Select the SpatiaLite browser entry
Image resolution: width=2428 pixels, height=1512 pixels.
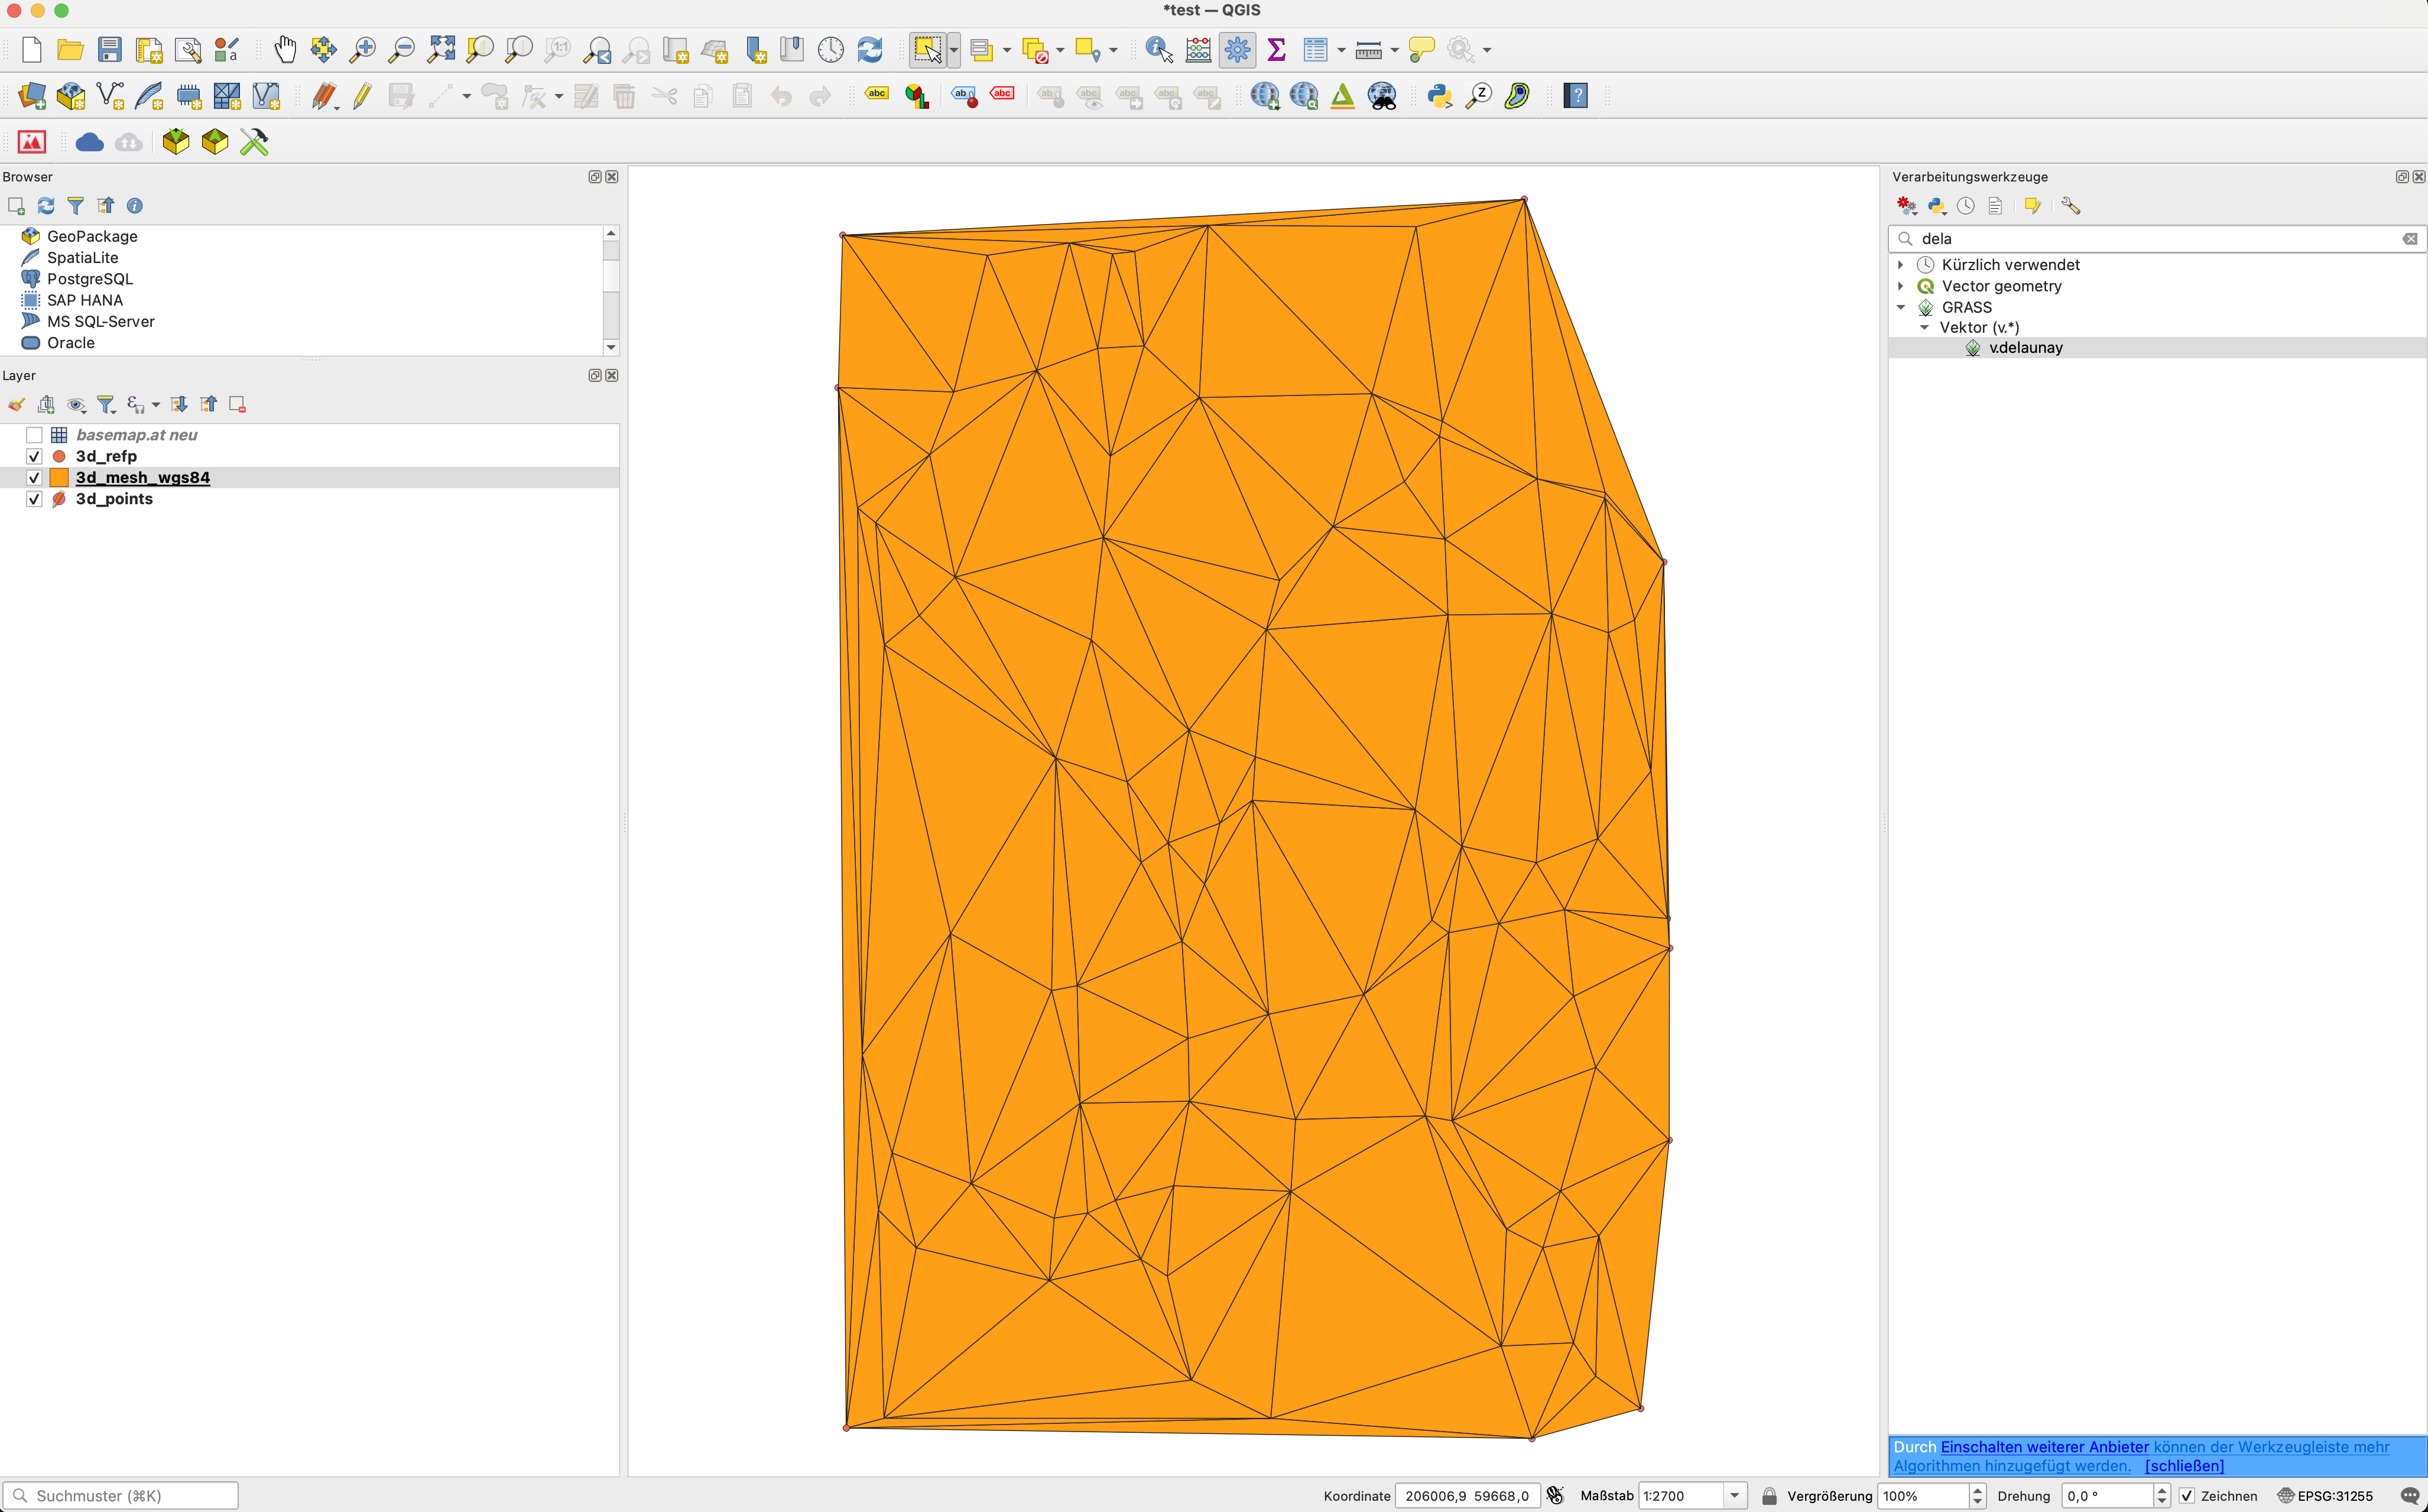pyautogui.click(x=83, y=258)
